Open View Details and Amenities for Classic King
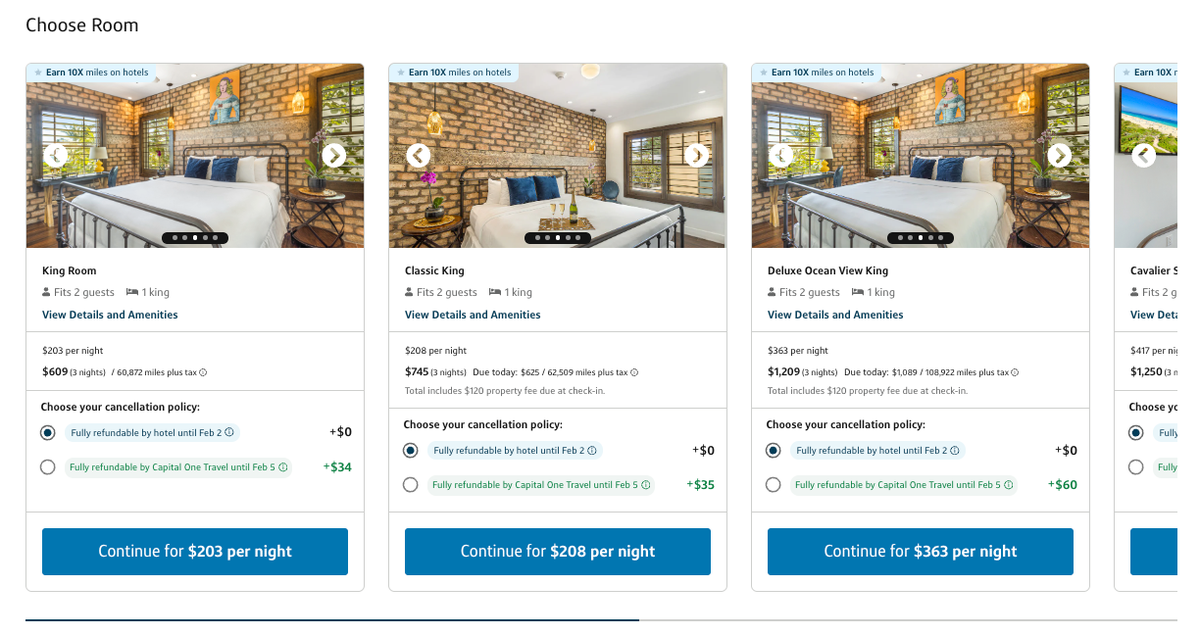The image size is (1200, 635). (x=471, y=314)
